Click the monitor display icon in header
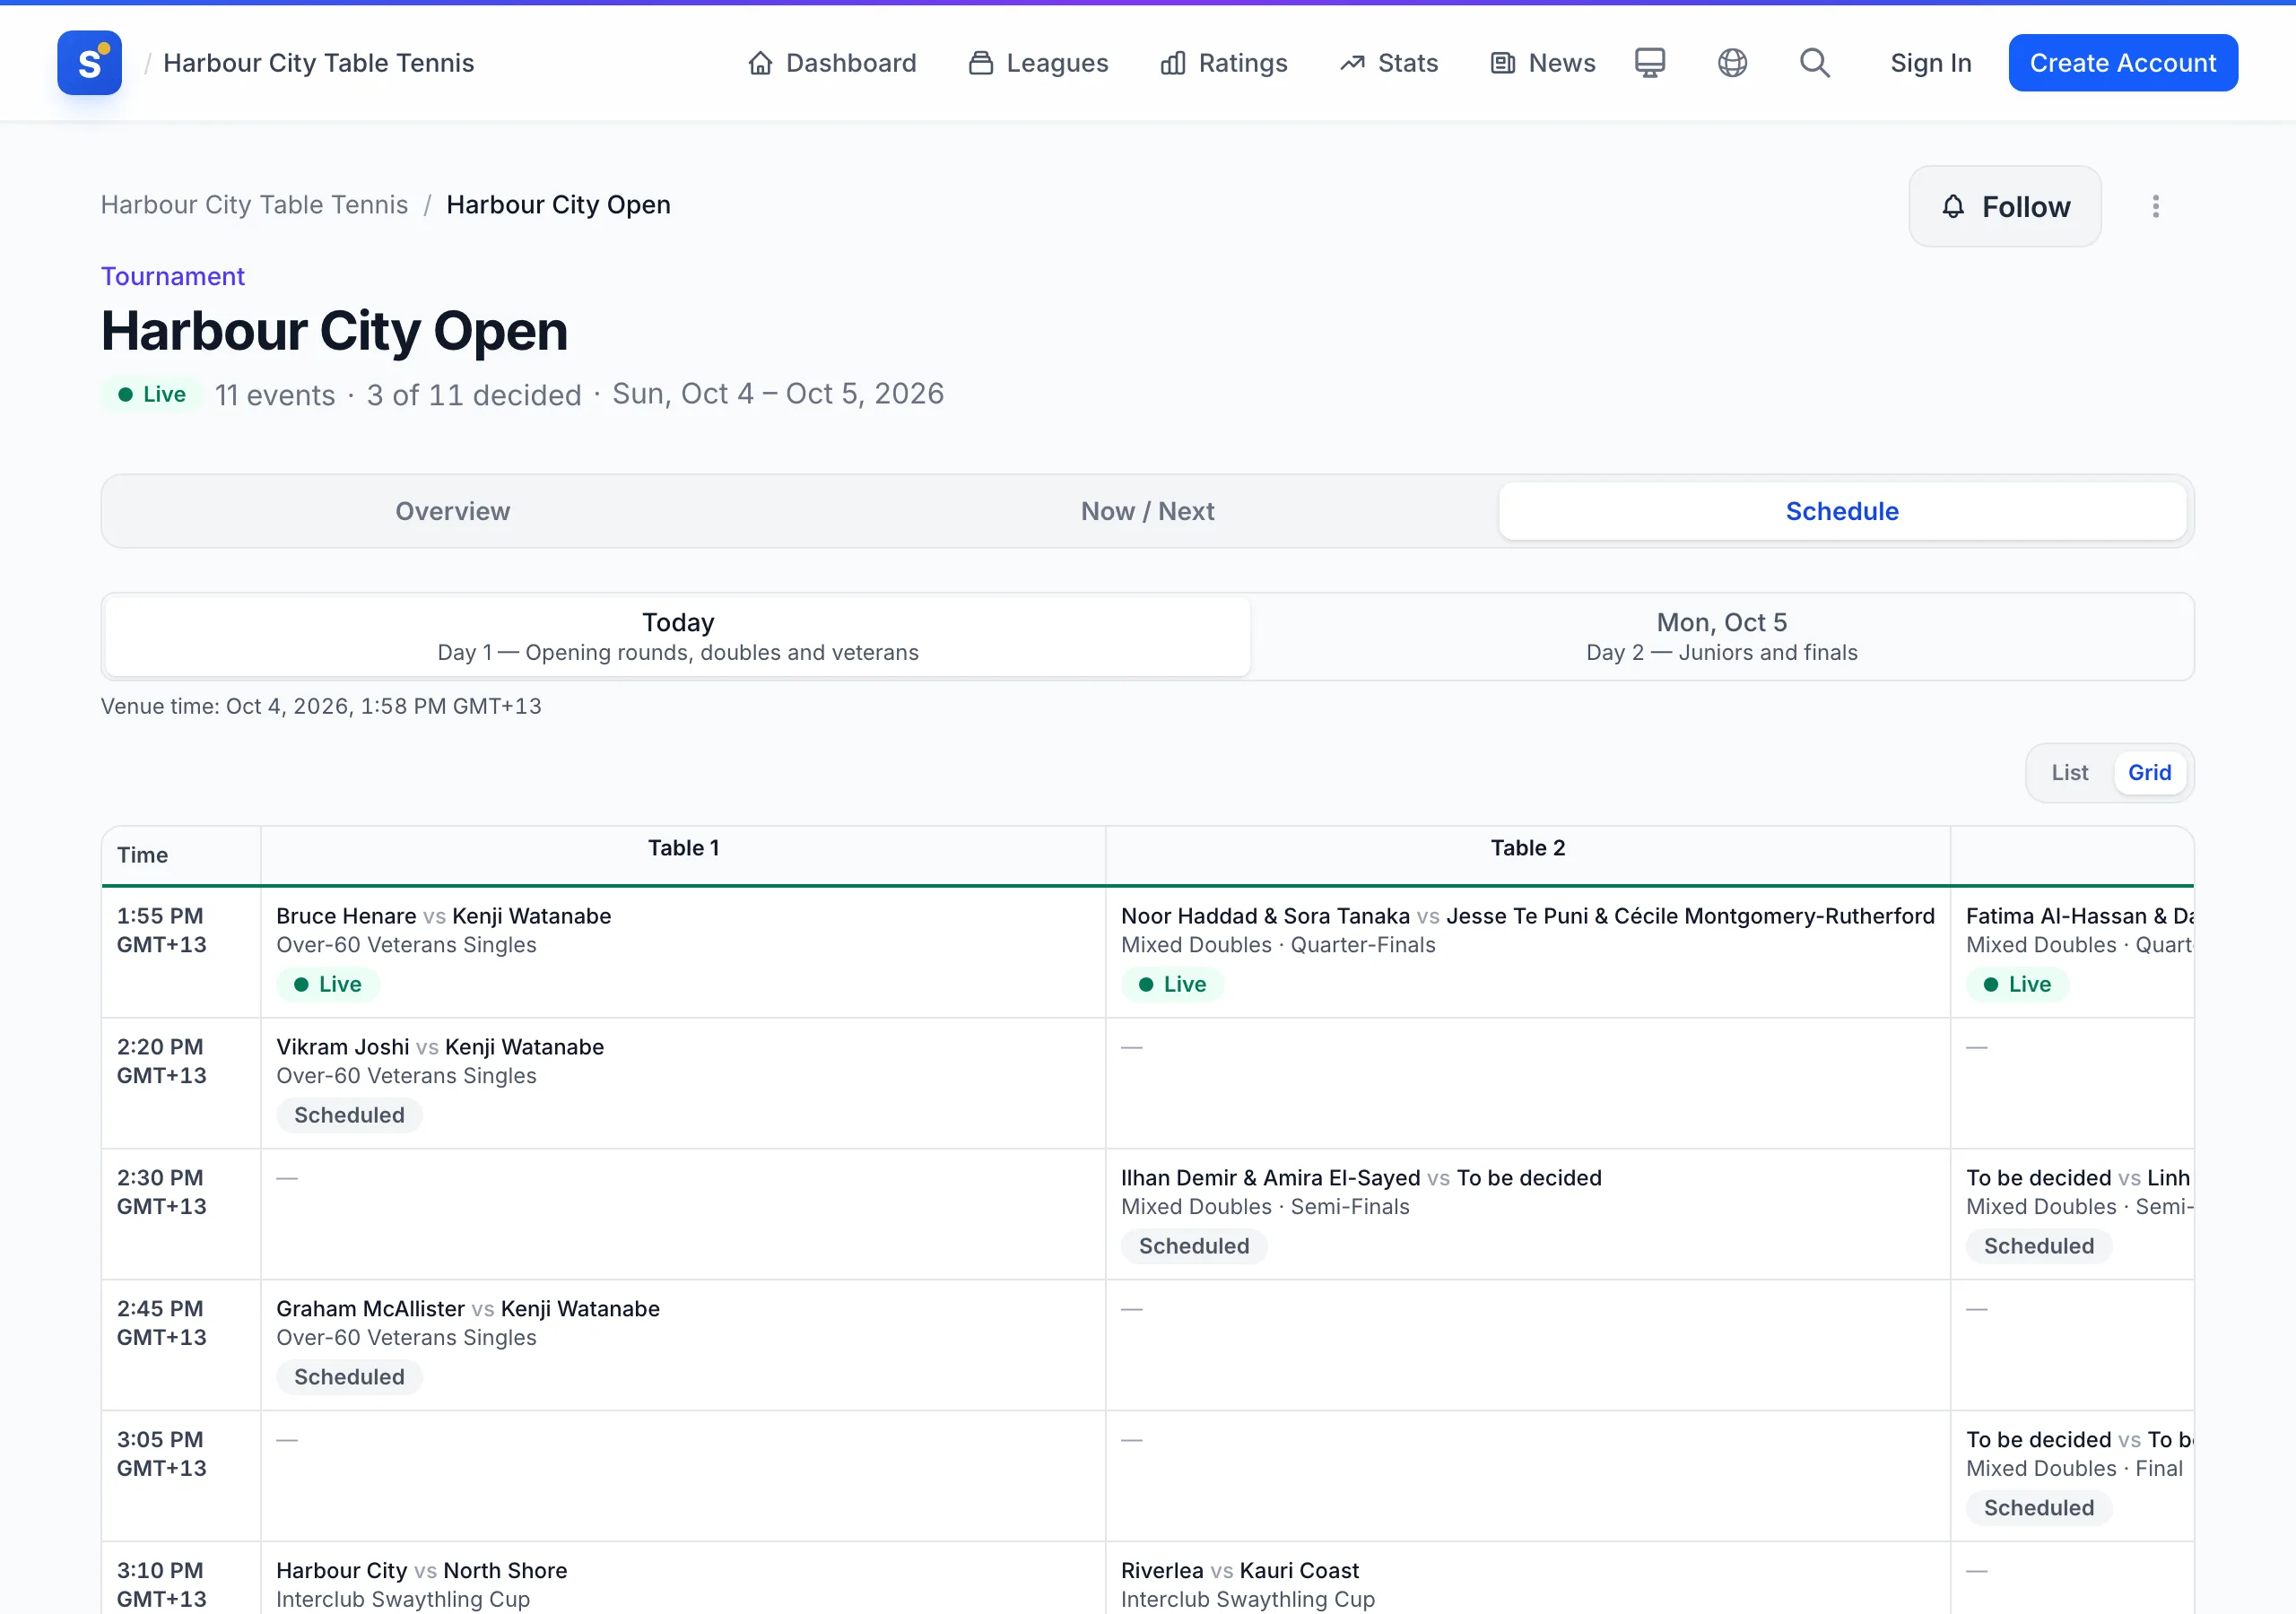2296x1614 pixels. coord(1649,63)
